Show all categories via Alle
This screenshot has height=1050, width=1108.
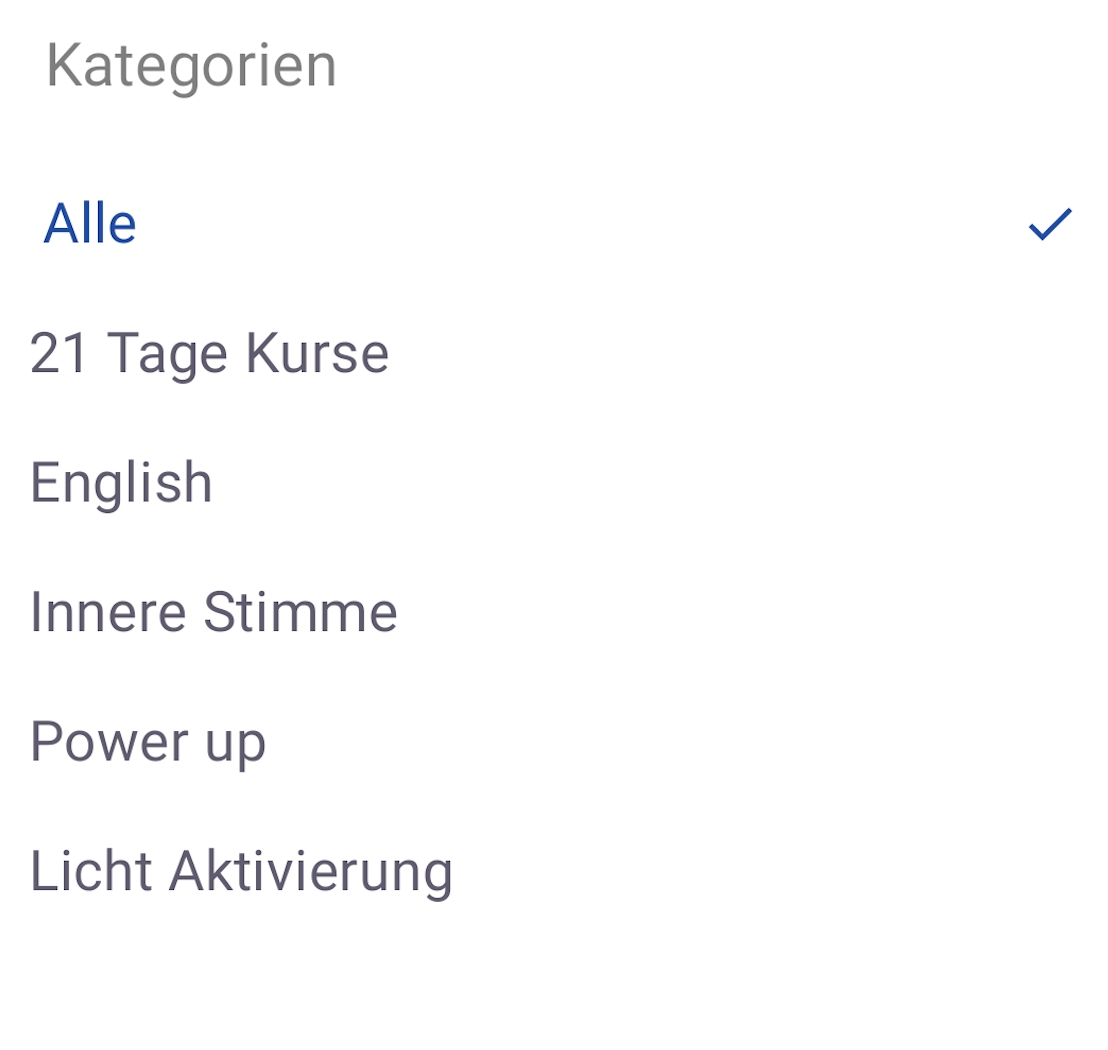coord(90,224)
